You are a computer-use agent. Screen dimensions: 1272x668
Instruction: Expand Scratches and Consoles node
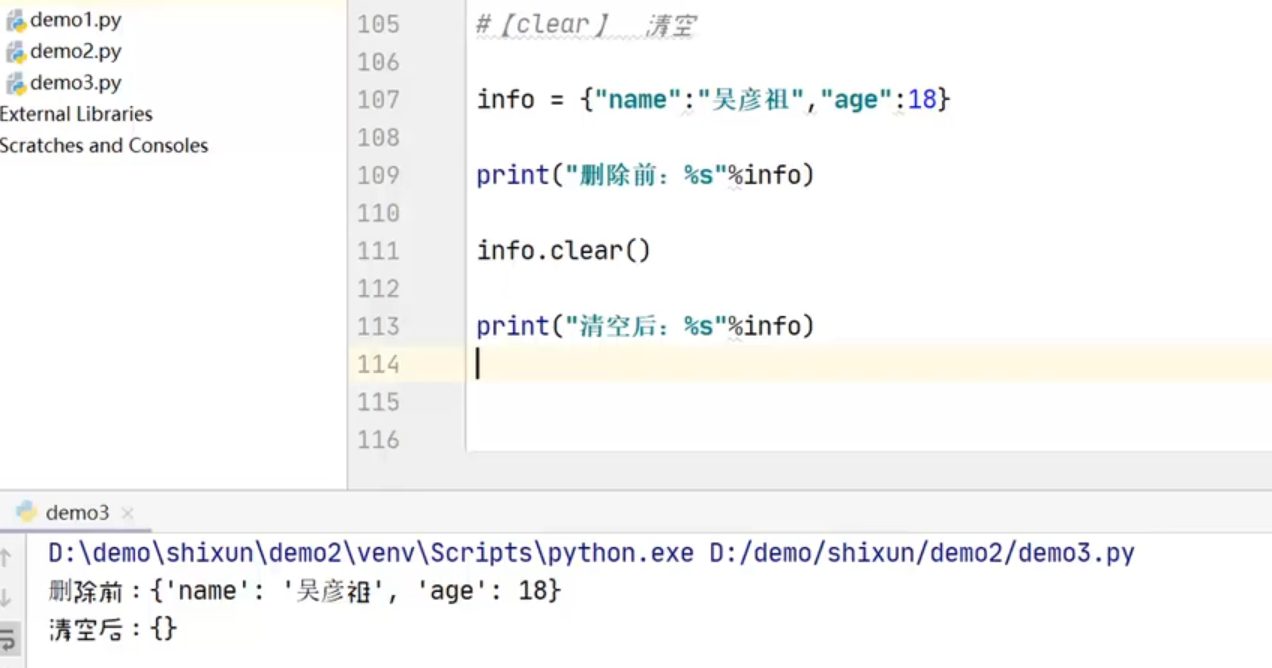(104, 145)
